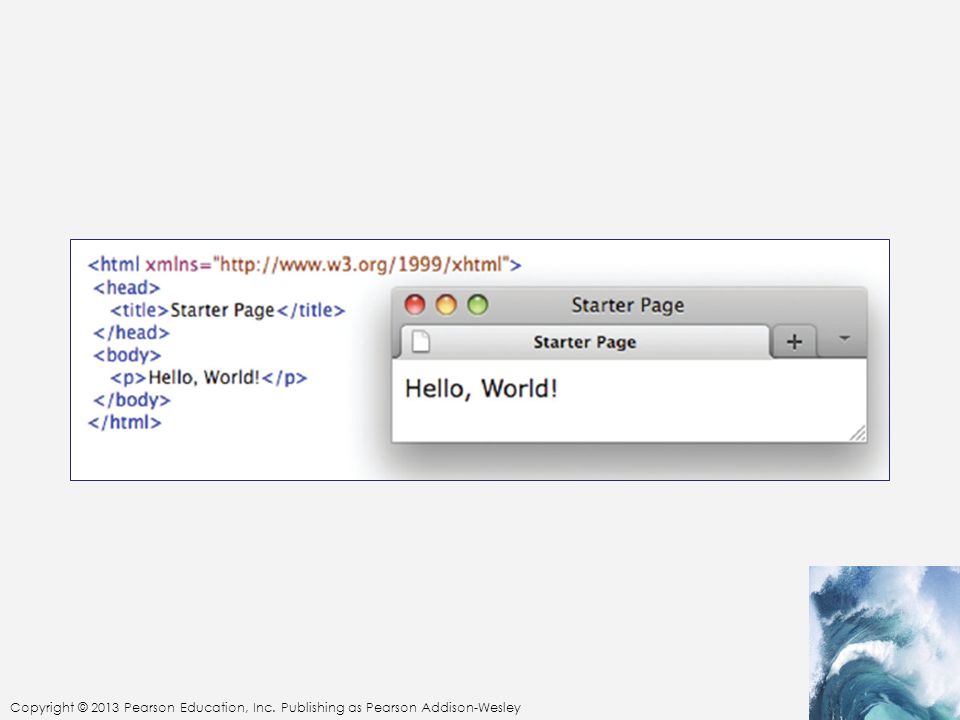Screen dimensions: 960x720
Task: Click the closing head tag in code
Action: tap(131, 332)
